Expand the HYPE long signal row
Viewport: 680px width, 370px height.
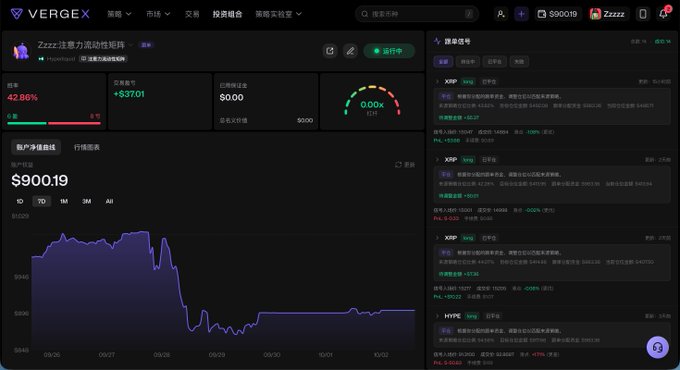click(x=437, y=316)
